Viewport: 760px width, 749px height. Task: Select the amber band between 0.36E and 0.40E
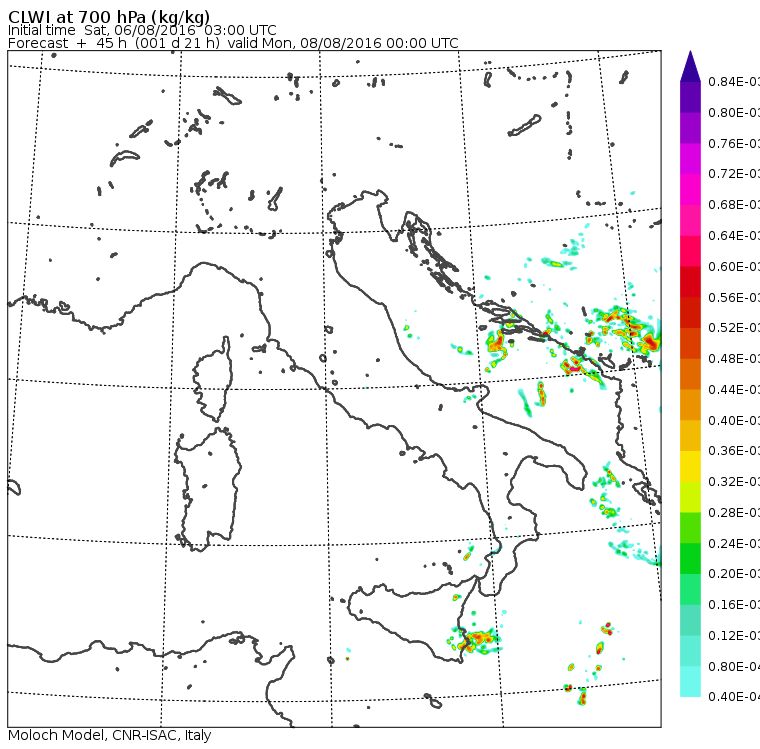click(690, 435)
